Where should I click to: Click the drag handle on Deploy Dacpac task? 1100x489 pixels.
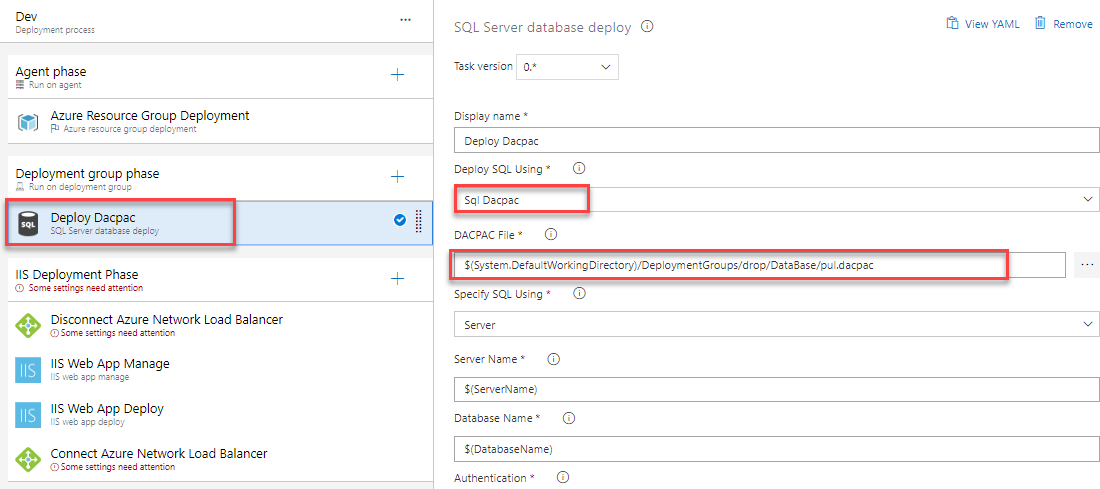[419, 220]
